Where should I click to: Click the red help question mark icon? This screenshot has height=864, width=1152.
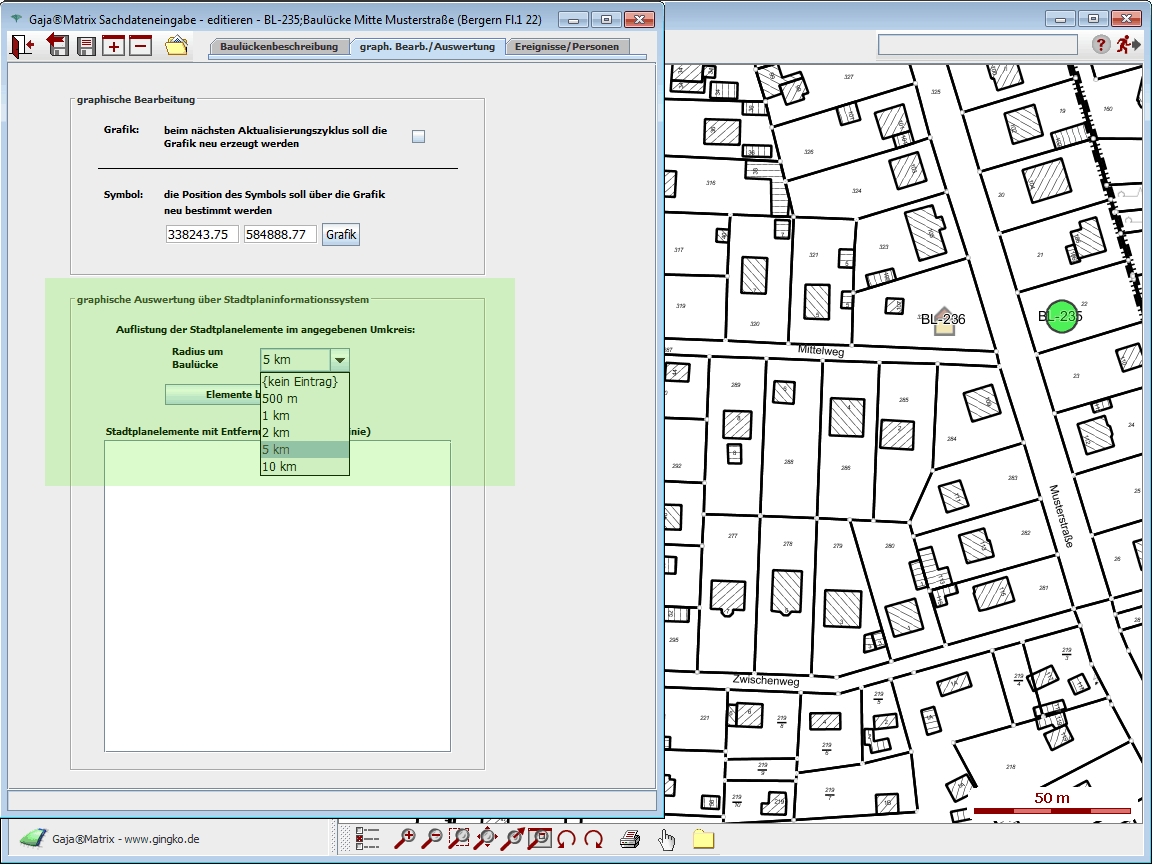point(1100,44)
